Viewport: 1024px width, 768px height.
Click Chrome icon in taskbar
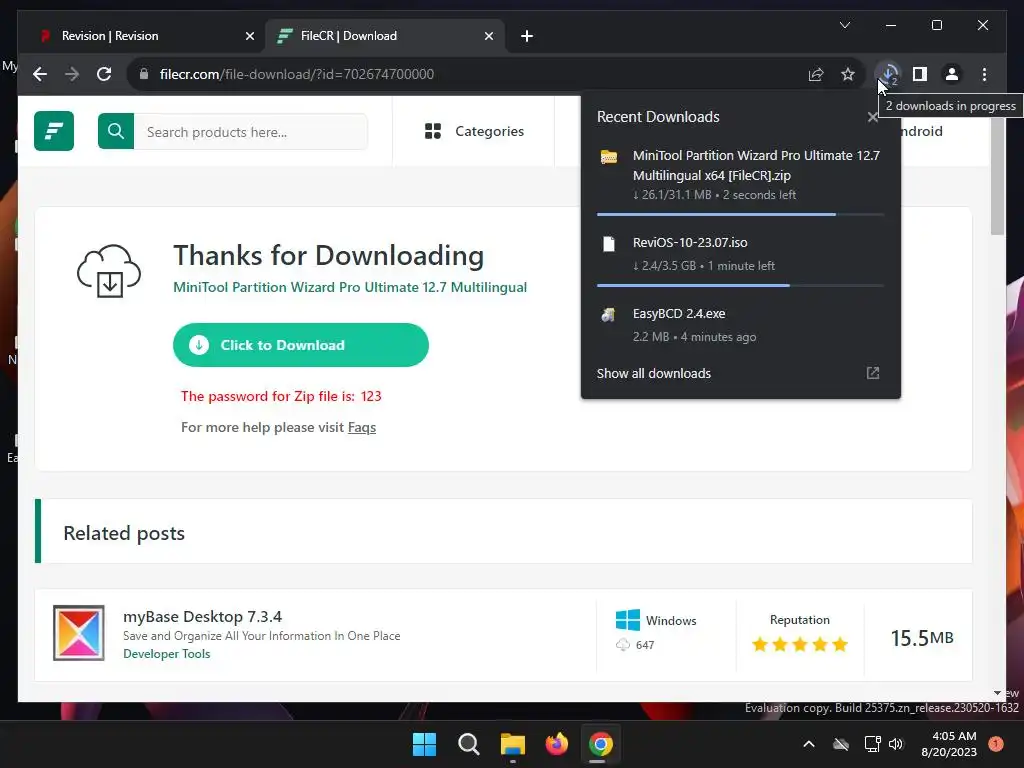point(600,744)
